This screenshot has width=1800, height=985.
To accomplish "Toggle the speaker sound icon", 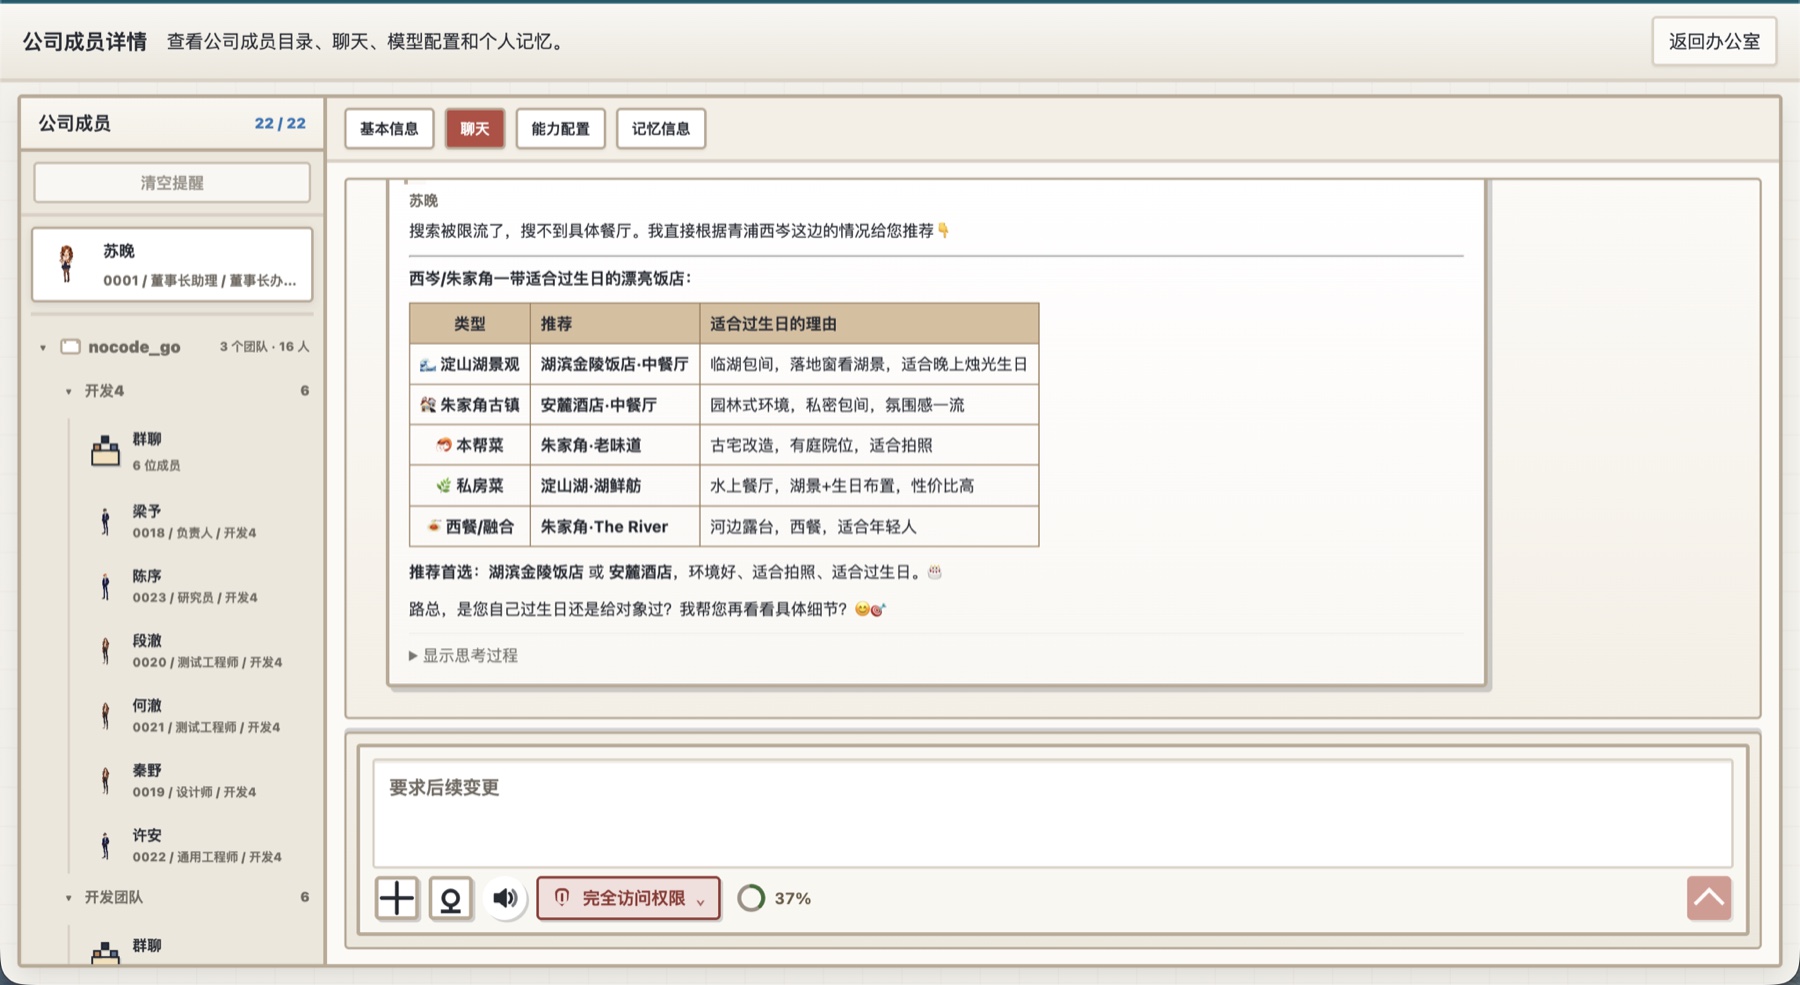I will point(505,898).
